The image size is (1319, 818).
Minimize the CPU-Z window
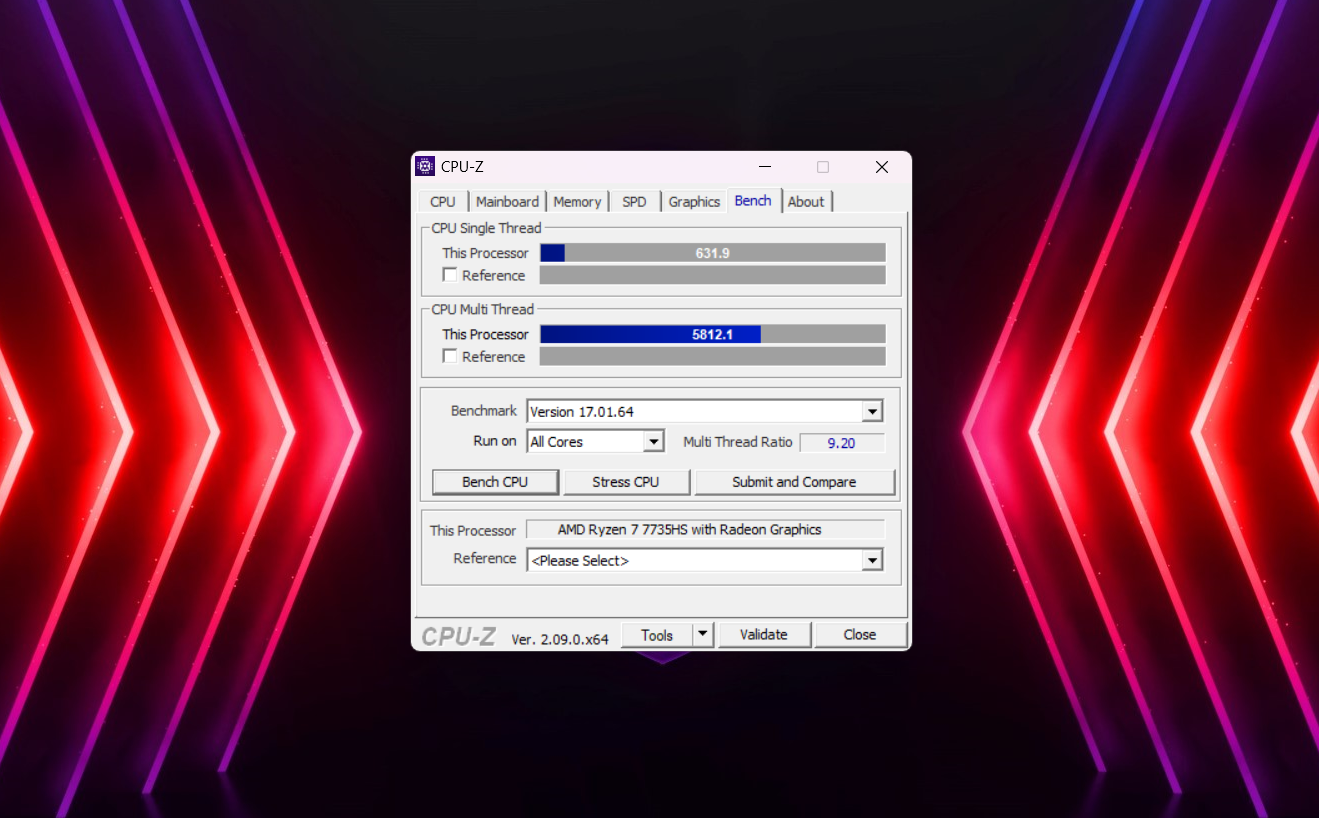765,167
